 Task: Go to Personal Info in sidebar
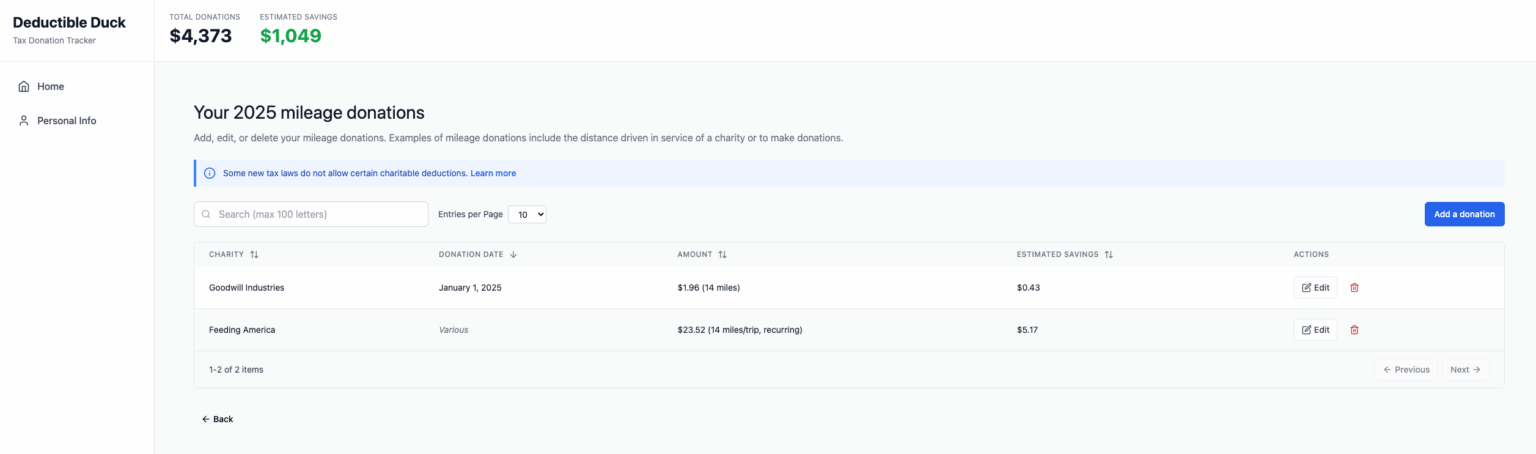coord(66,121)
